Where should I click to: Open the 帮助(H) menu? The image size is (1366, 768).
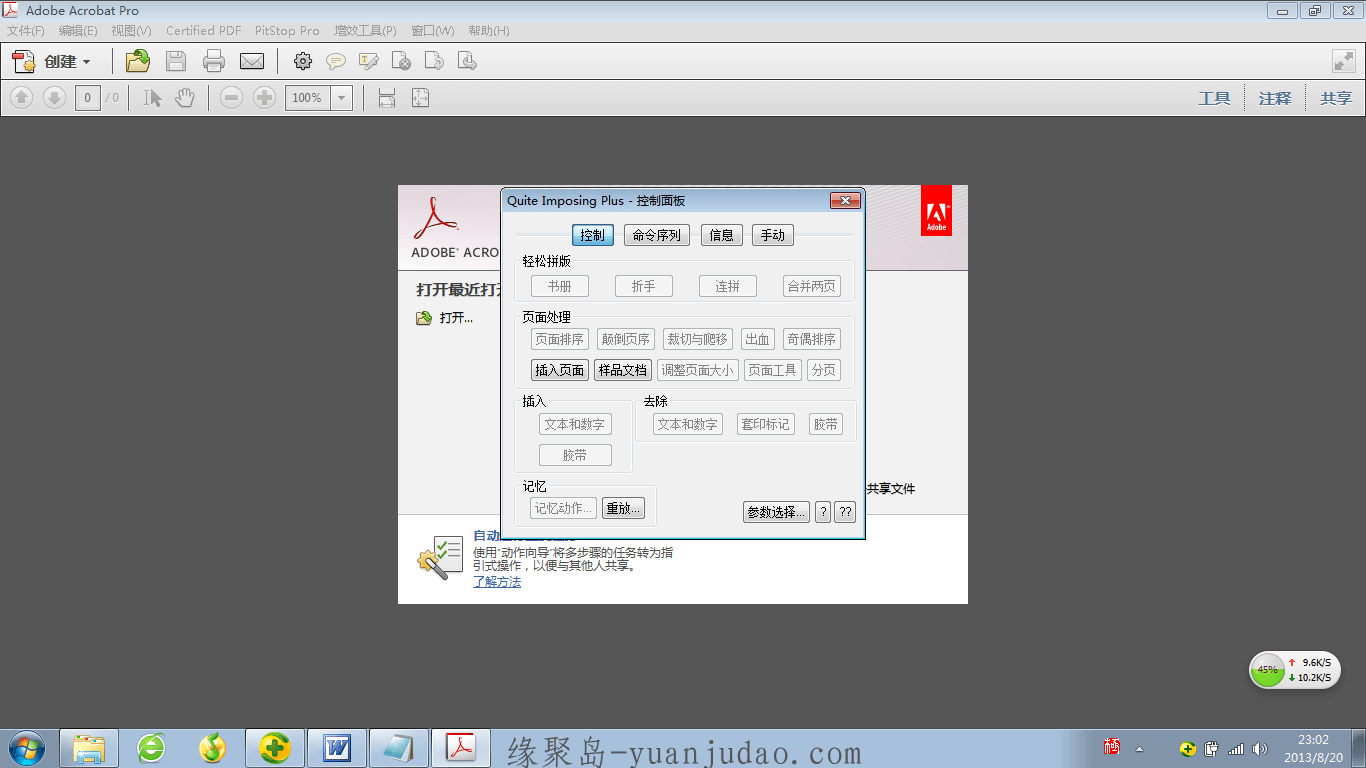(x=488, y=31)
